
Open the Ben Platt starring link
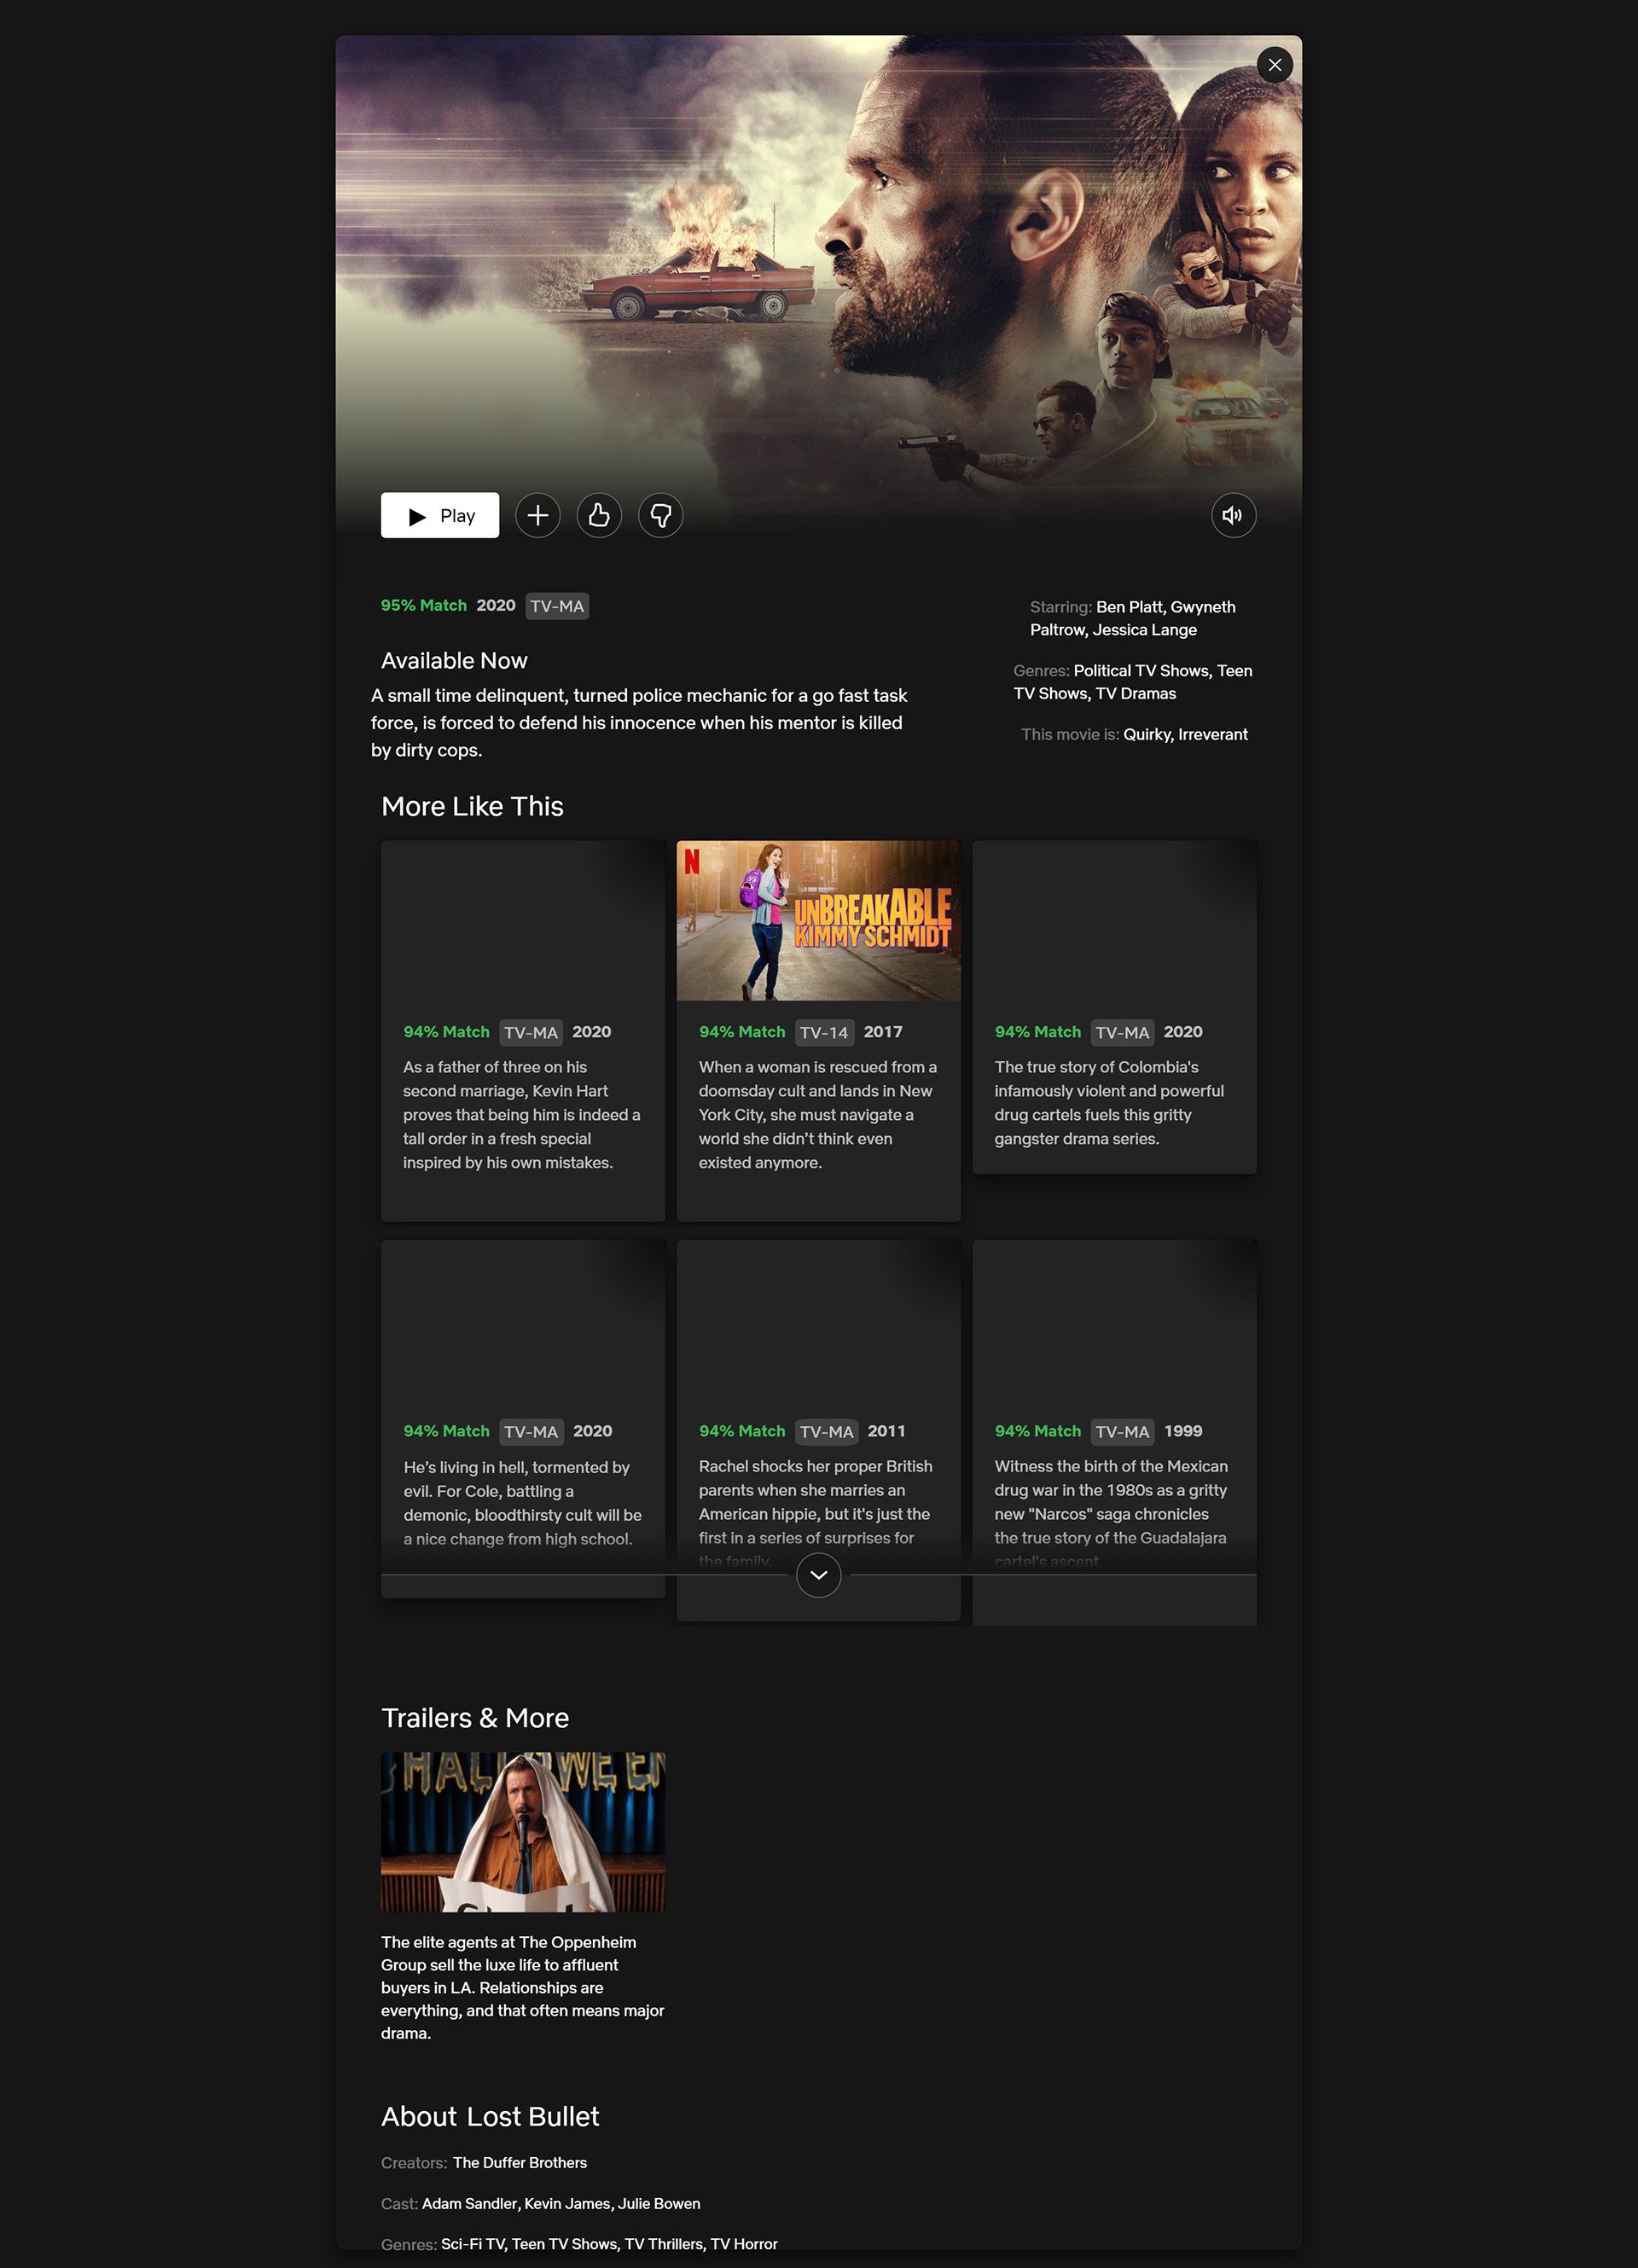point(1130,607)
